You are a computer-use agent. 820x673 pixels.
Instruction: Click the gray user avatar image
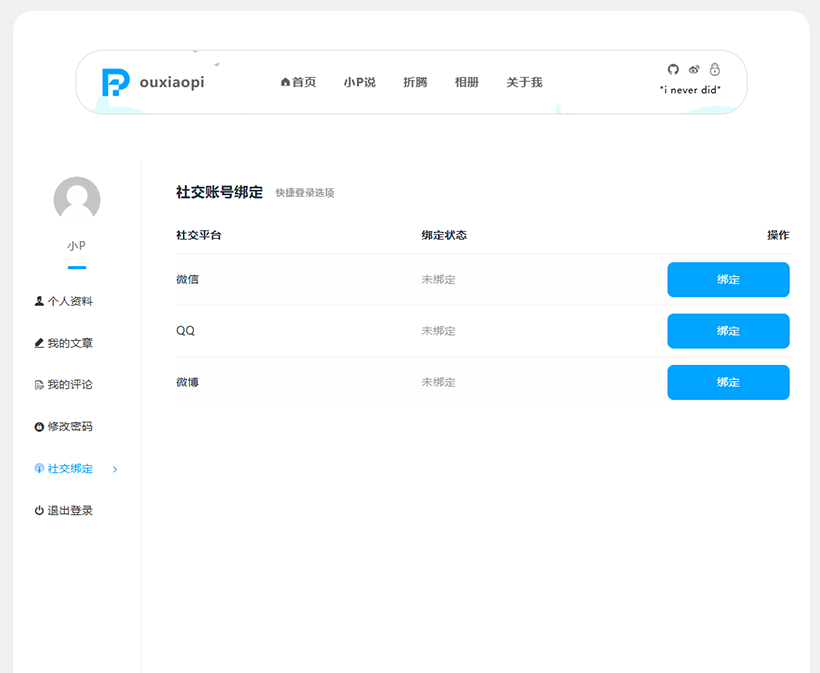[x=77, y=199]
